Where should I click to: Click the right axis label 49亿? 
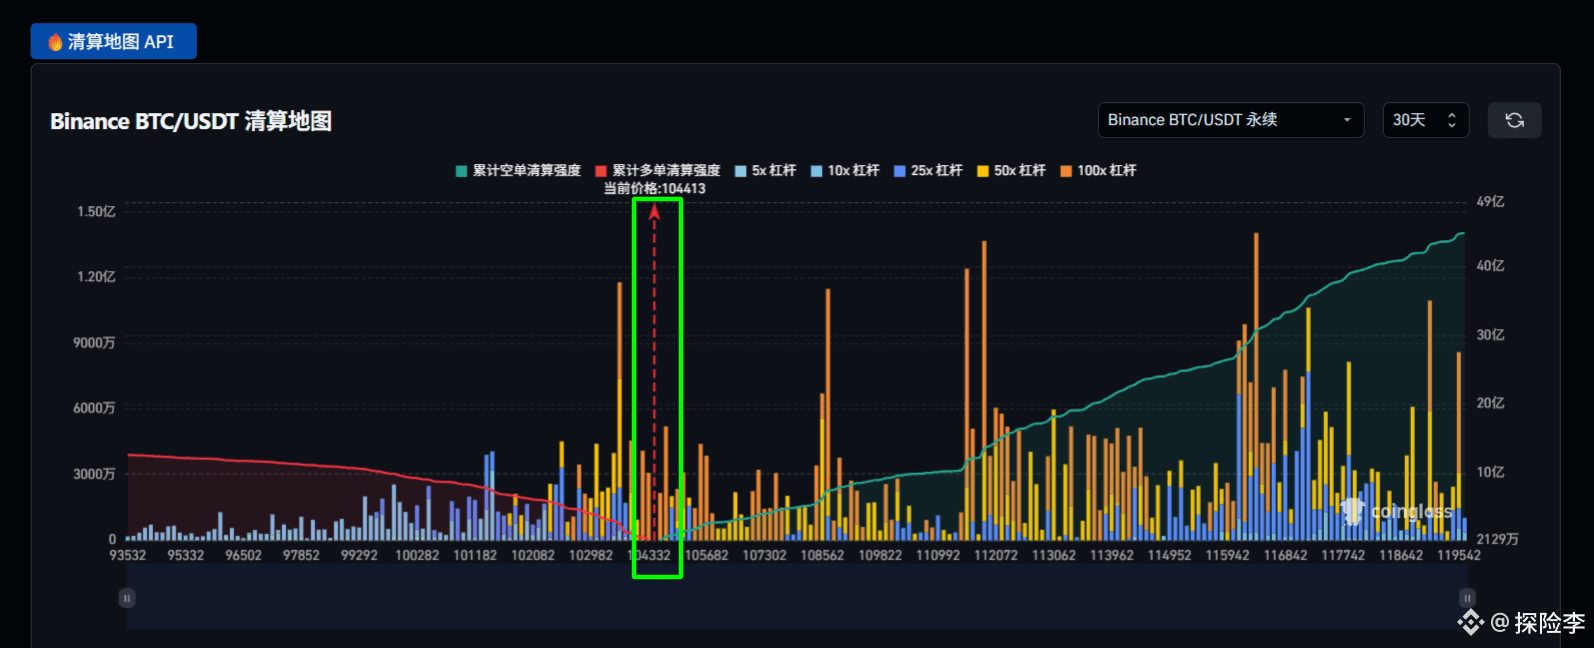click(x=1491, y=202)
